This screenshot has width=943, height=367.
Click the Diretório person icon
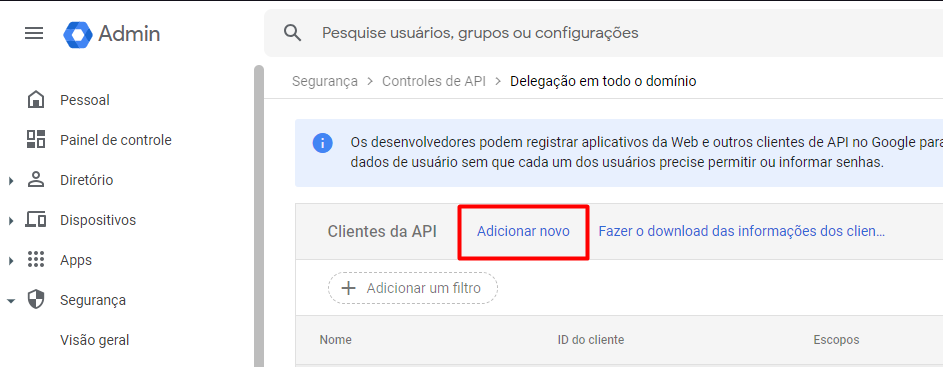36,180
